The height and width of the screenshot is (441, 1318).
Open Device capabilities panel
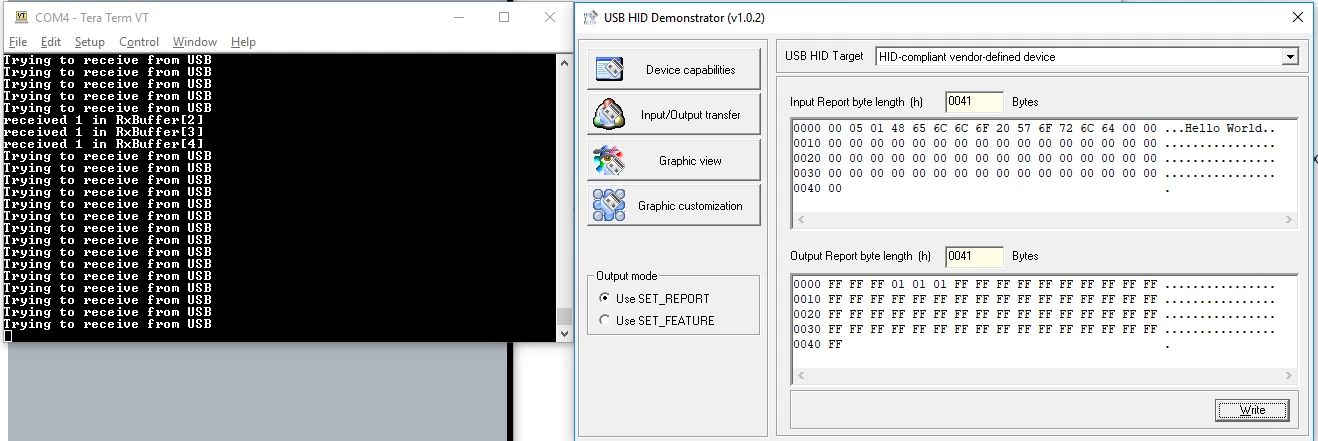[x=673, y=70]
